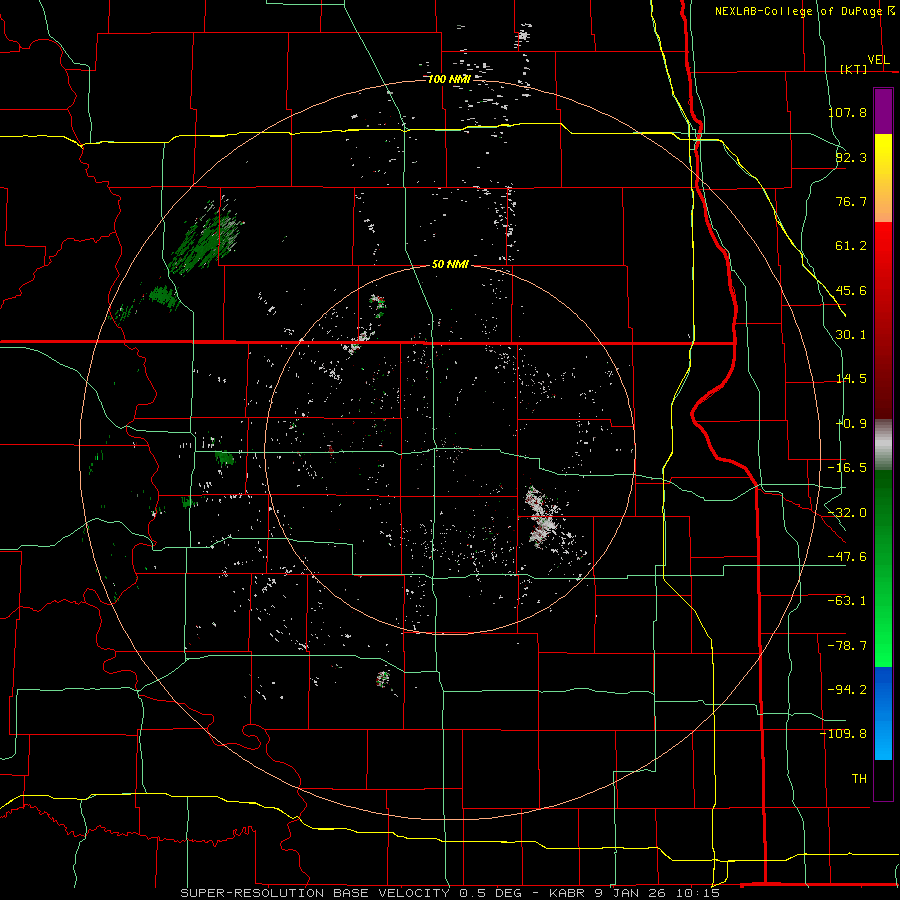Select the -109.8 scale value
The height and width of the screenshot is (900, 900).
pos(844,734)
